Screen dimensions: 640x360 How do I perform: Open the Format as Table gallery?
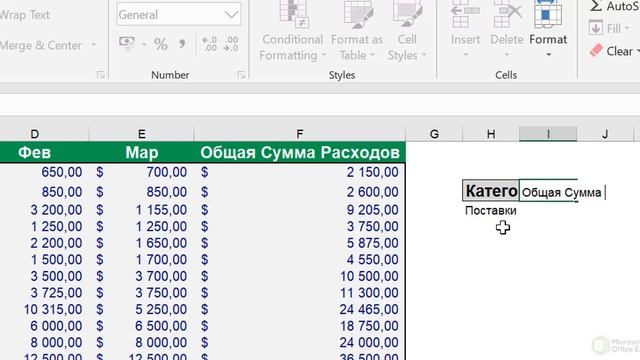[357, 32]
